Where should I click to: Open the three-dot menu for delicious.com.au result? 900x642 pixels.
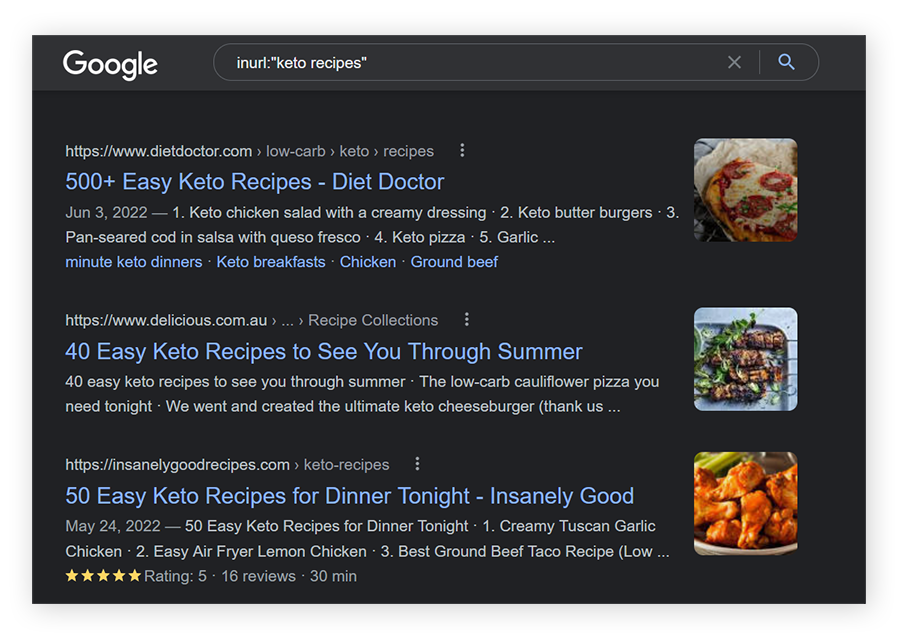[467, 319]
